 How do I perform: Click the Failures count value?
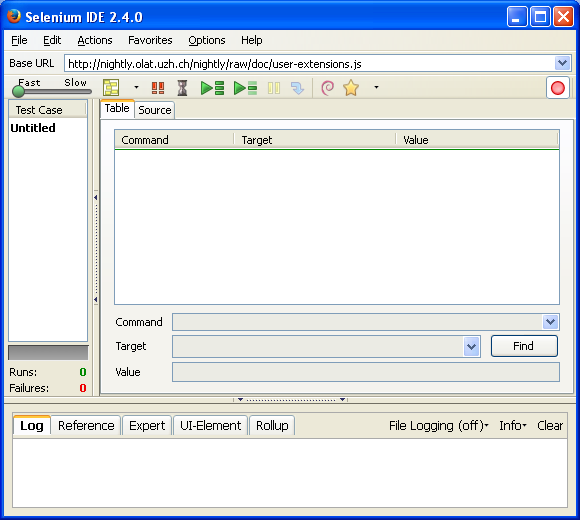tap(83, 388)
